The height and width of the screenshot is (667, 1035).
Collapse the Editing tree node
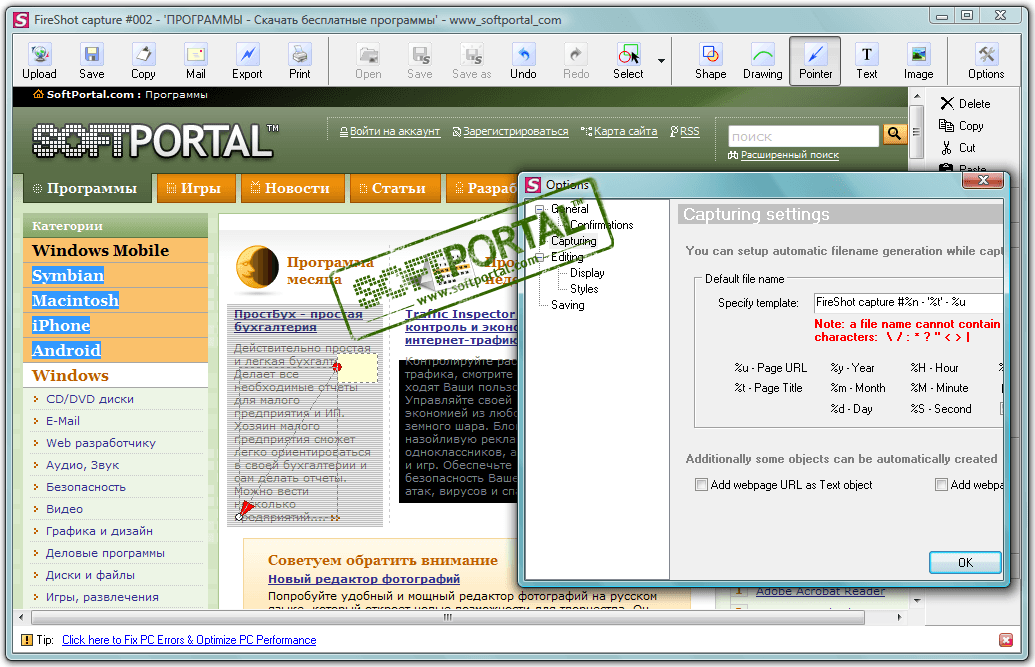tap(539, 257)
